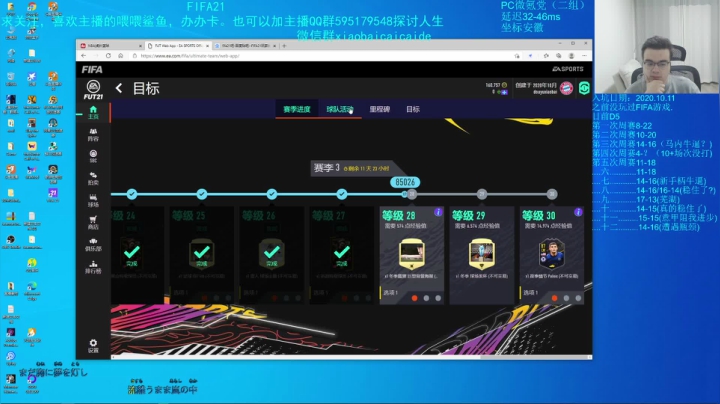This screenshot has width=720, height=404.
Task: Click the grey level 30 timeline node
Action: (x=552, y=194)
